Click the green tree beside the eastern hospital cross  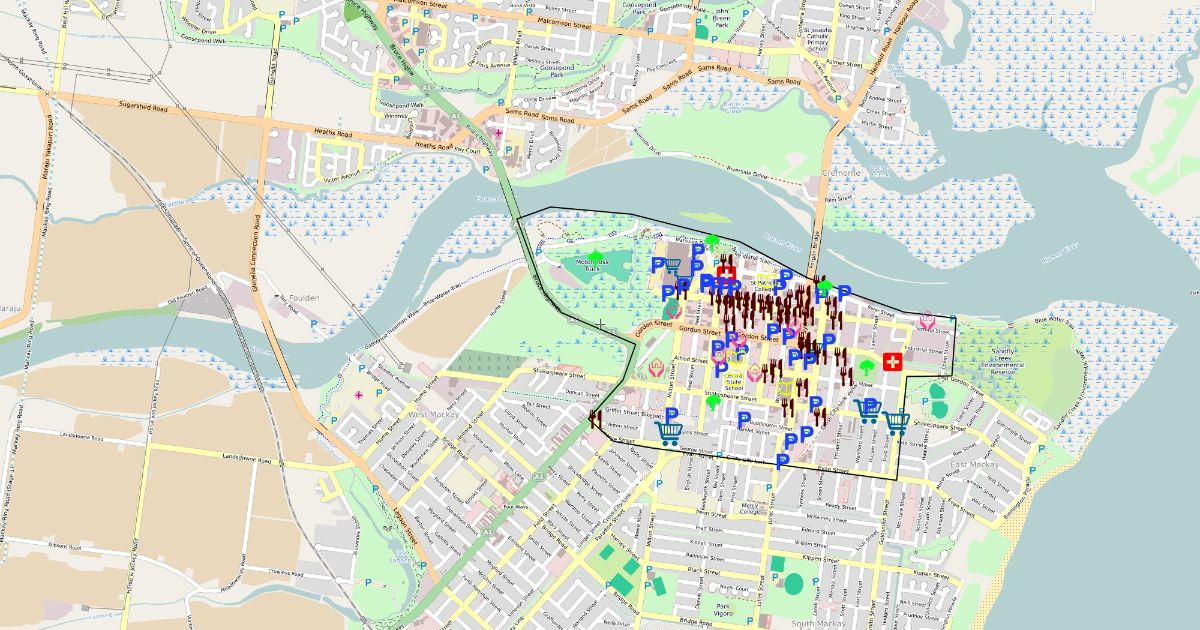click(866, 367)
